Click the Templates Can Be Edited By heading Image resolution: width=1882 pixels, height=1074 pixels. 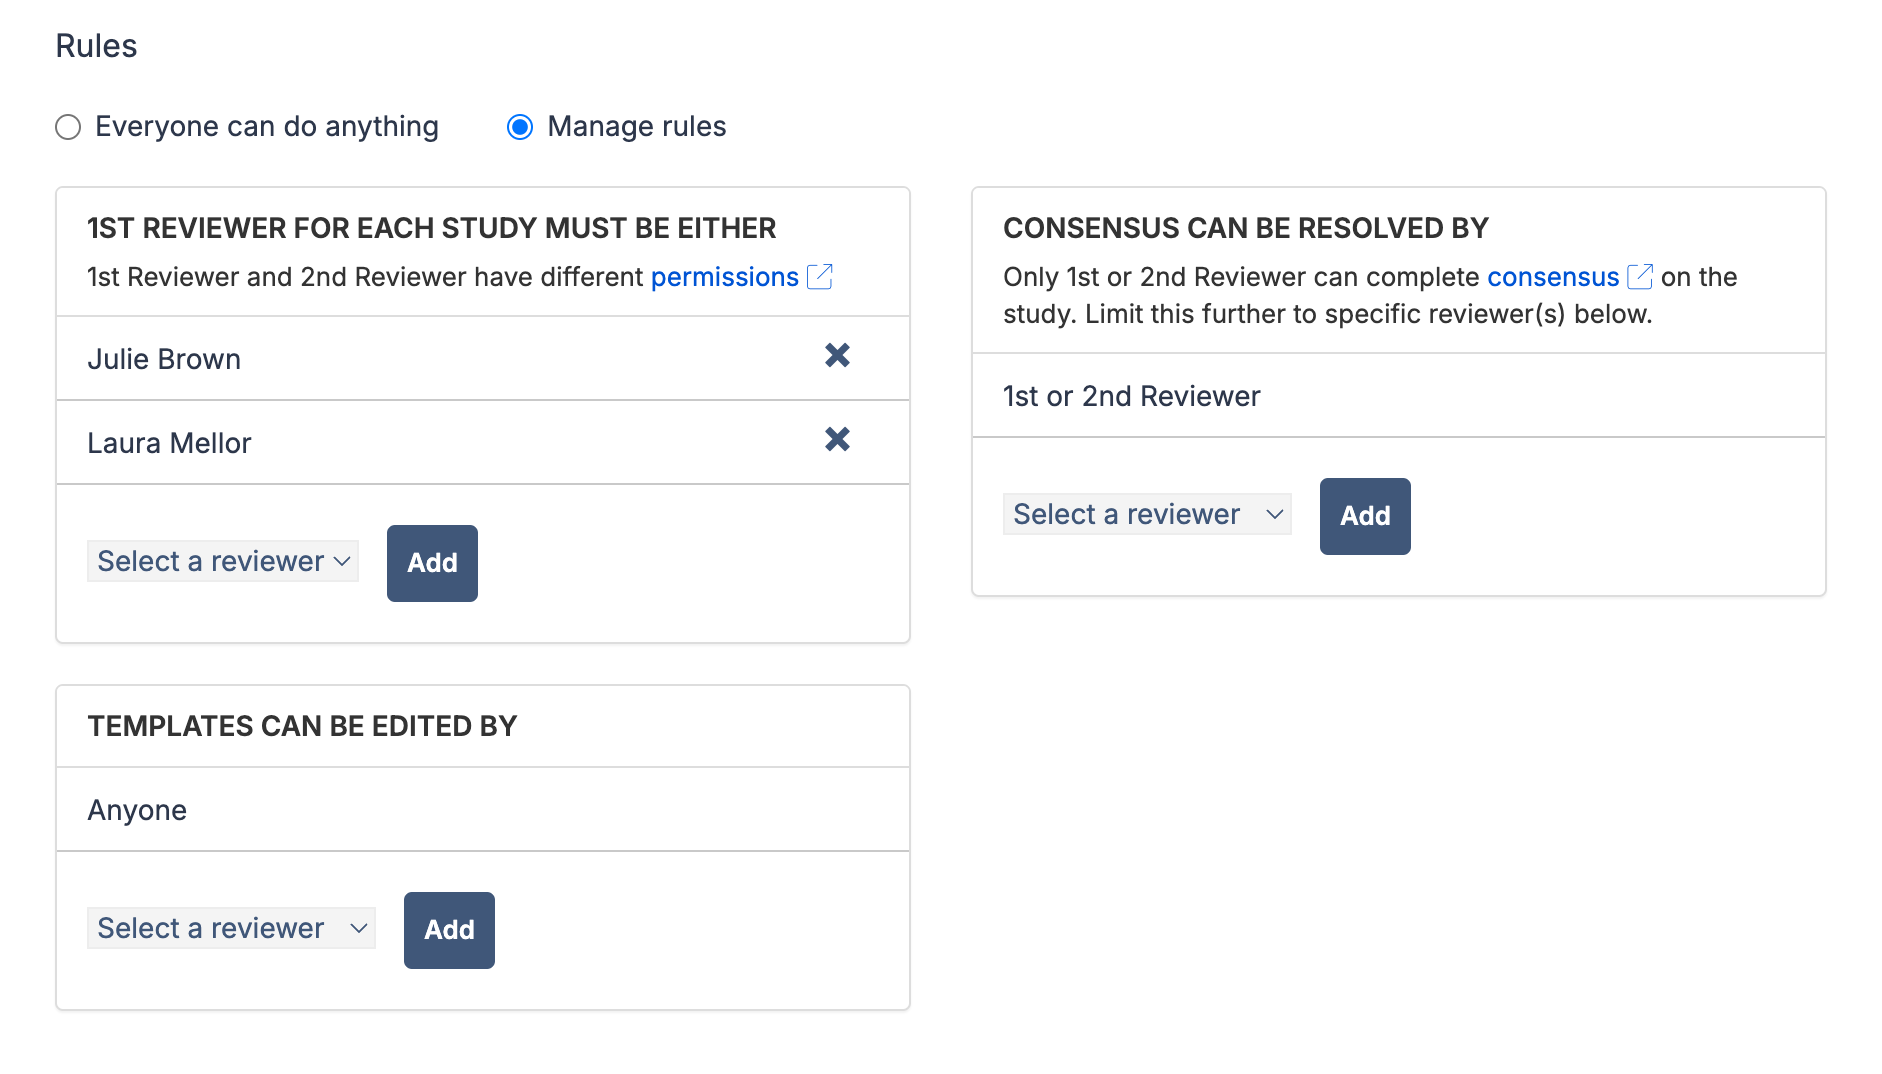[302, 726]
